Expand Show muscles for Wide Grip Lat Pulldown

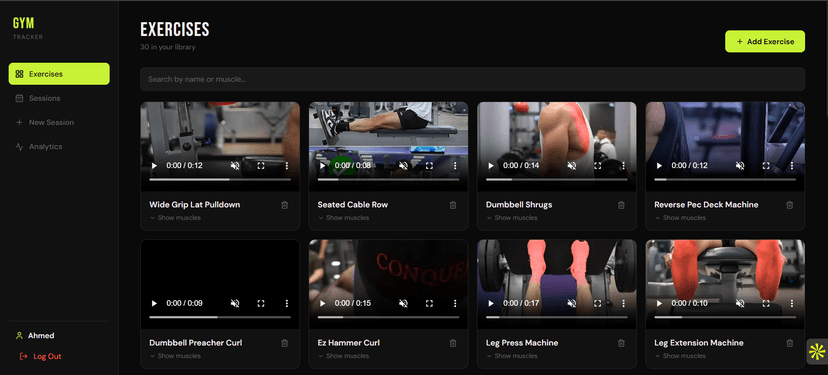pyautogui.click(x=175, y=218)
